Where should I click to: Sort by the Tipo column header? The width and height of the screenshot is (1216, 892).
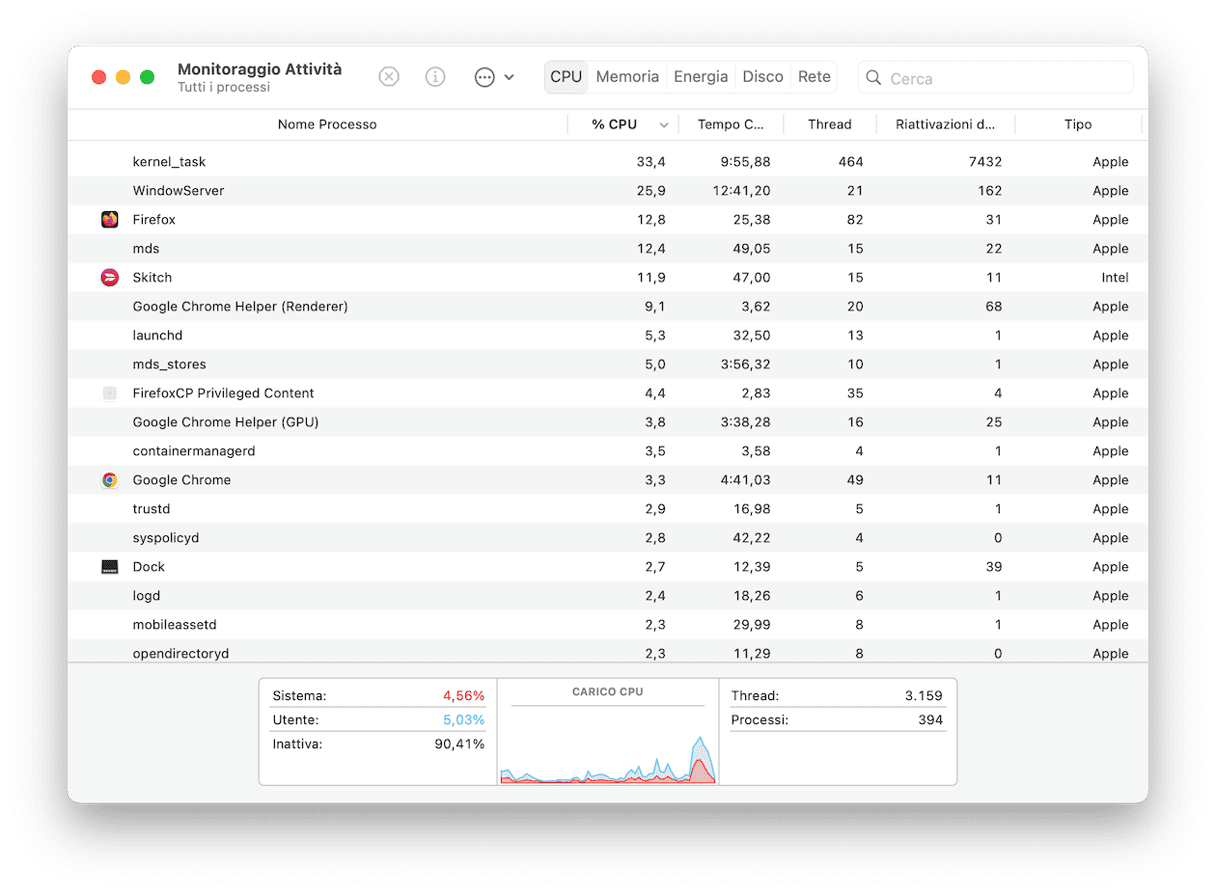click(x=1078, y=125)
